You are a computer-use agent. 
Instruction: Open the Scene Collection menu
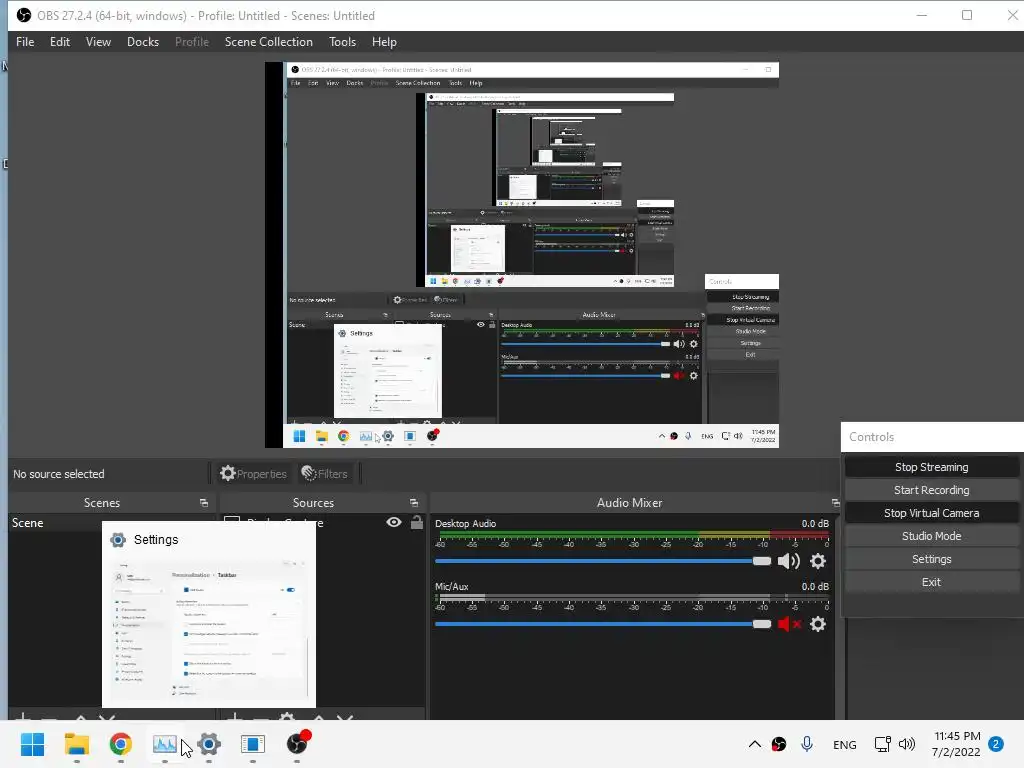(x=268, y=42)
